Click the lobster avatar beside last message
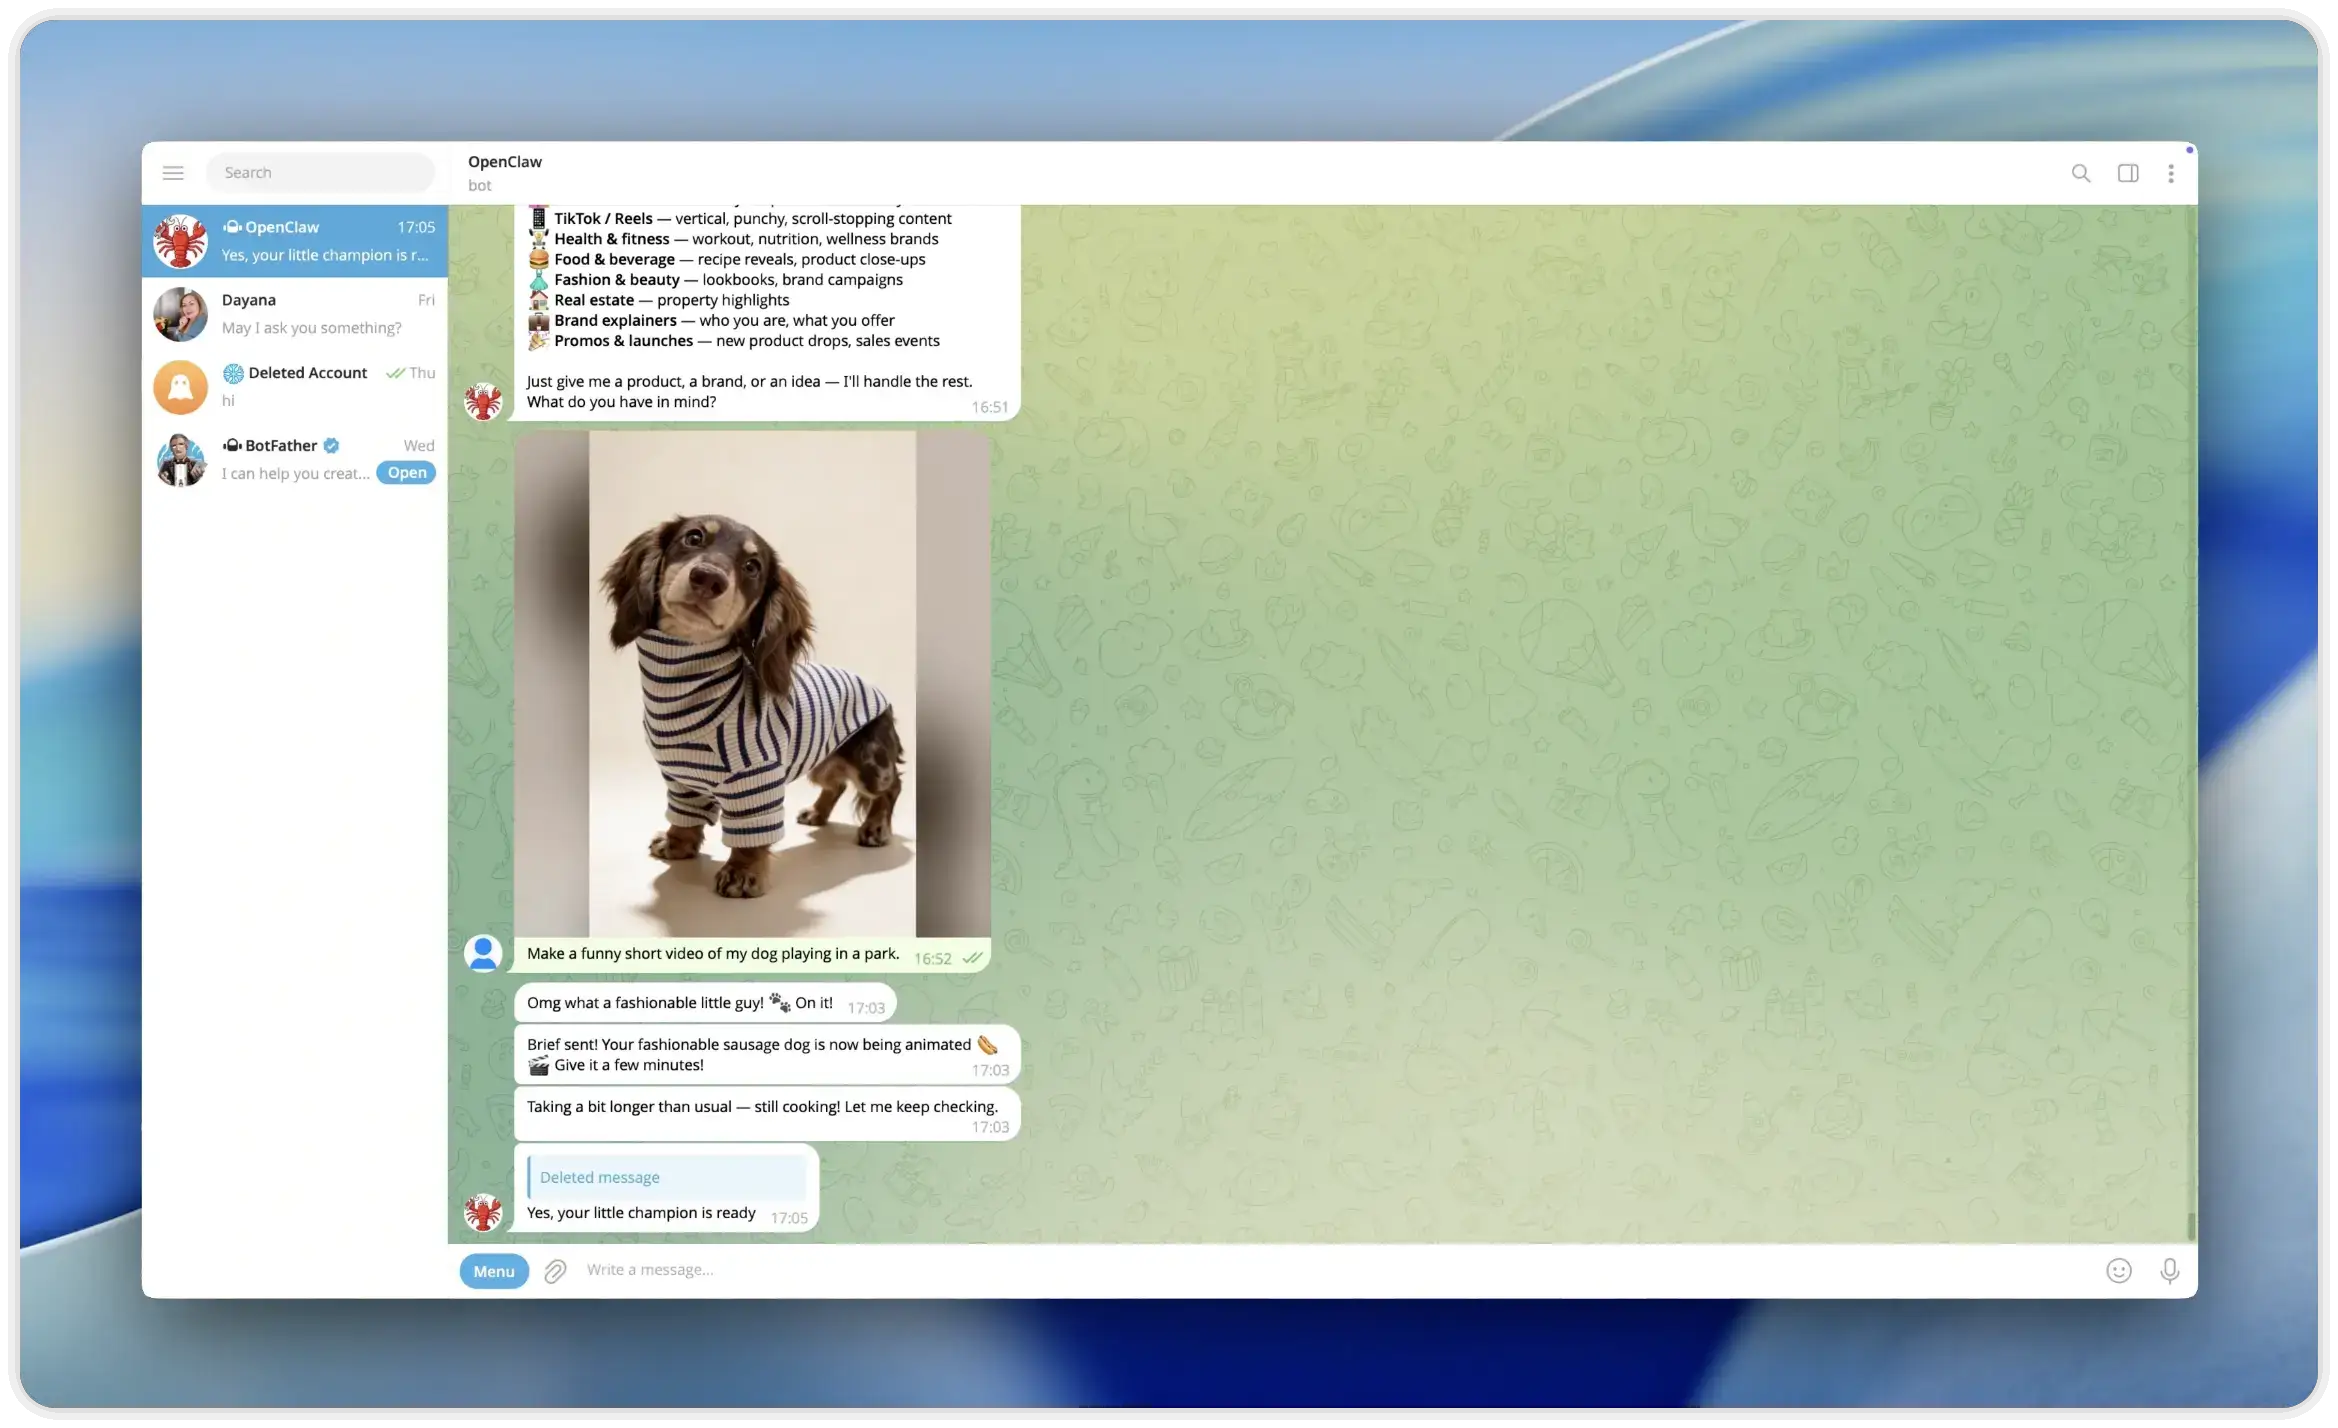 click(x=483, y=1213)
